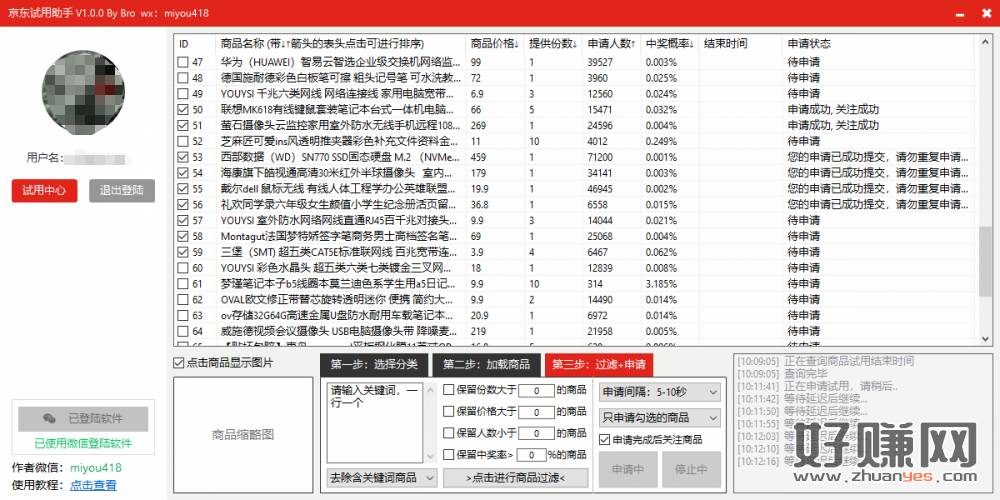Image resolution: width=1000 pixels, height=500 pixels.
Task: Select row Montagut法国梦特娇签字笔
Action: (574, 236)
